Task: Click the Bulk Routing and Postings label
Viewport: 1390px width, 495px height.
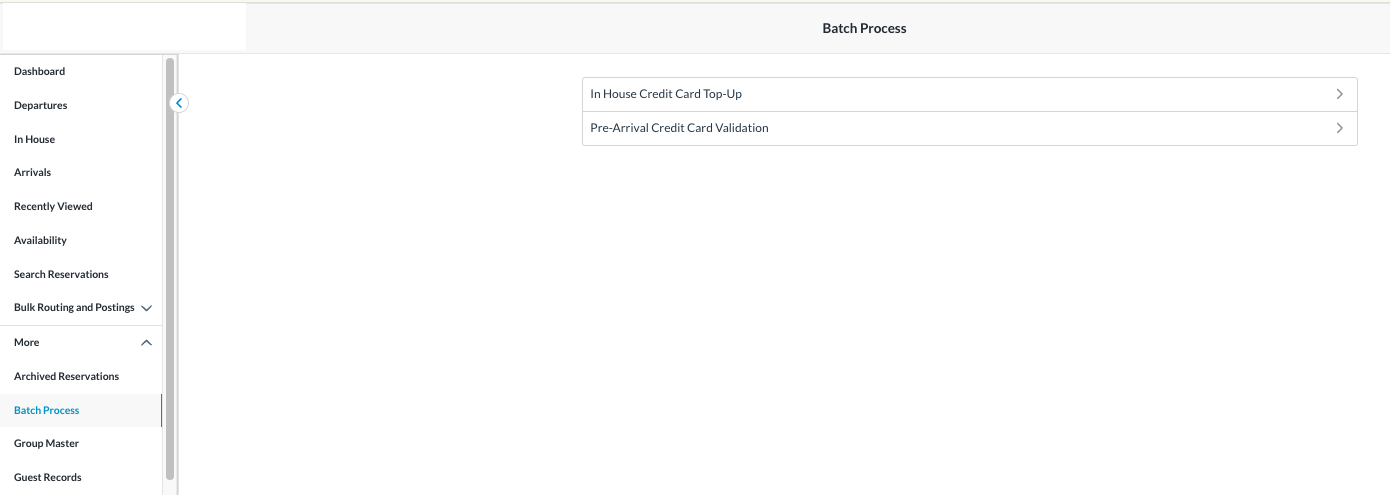Action: coord(74,307)
